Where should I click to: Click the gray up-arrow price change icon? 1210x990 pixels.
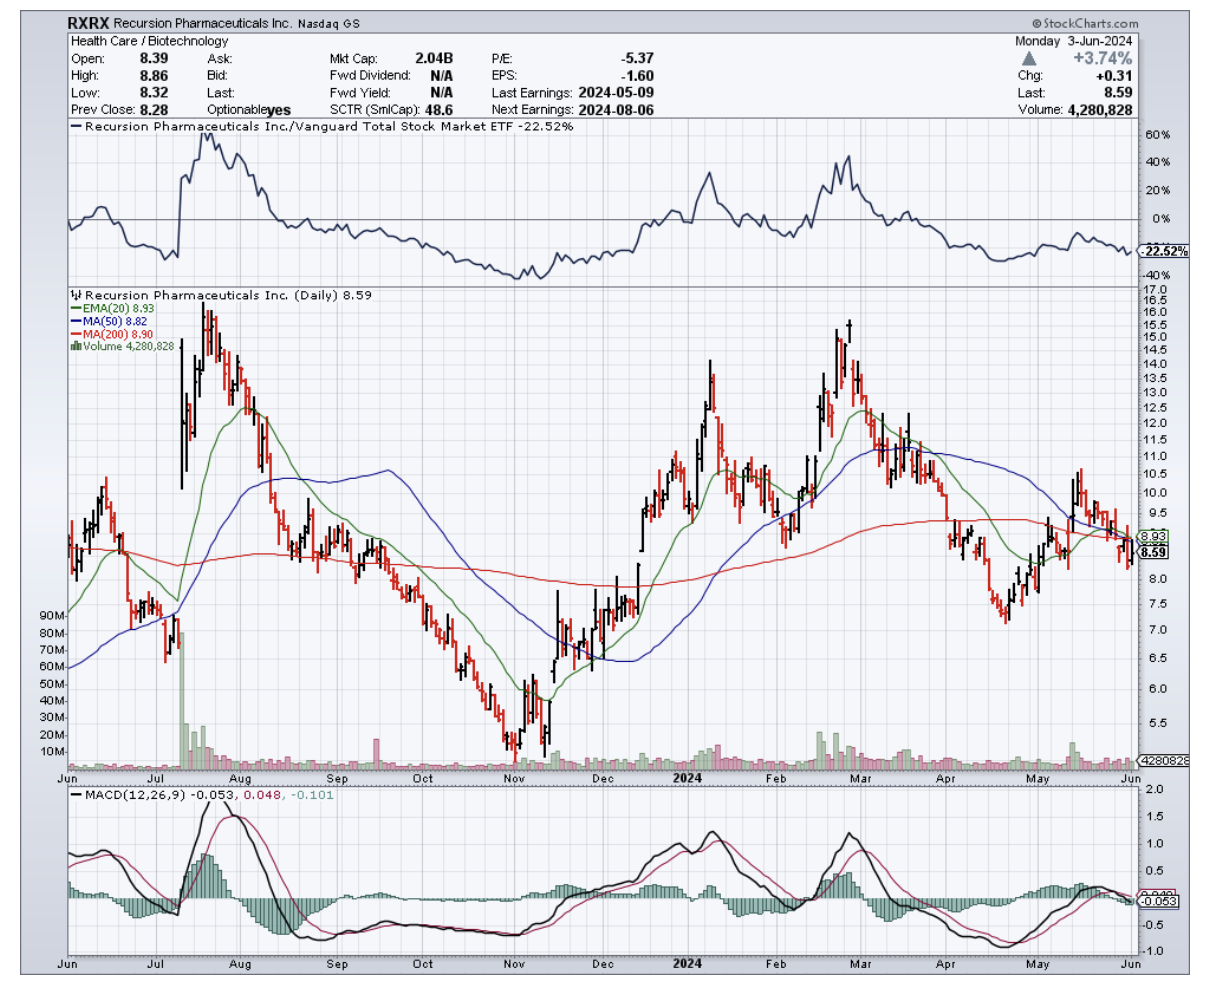point(1029,59)
